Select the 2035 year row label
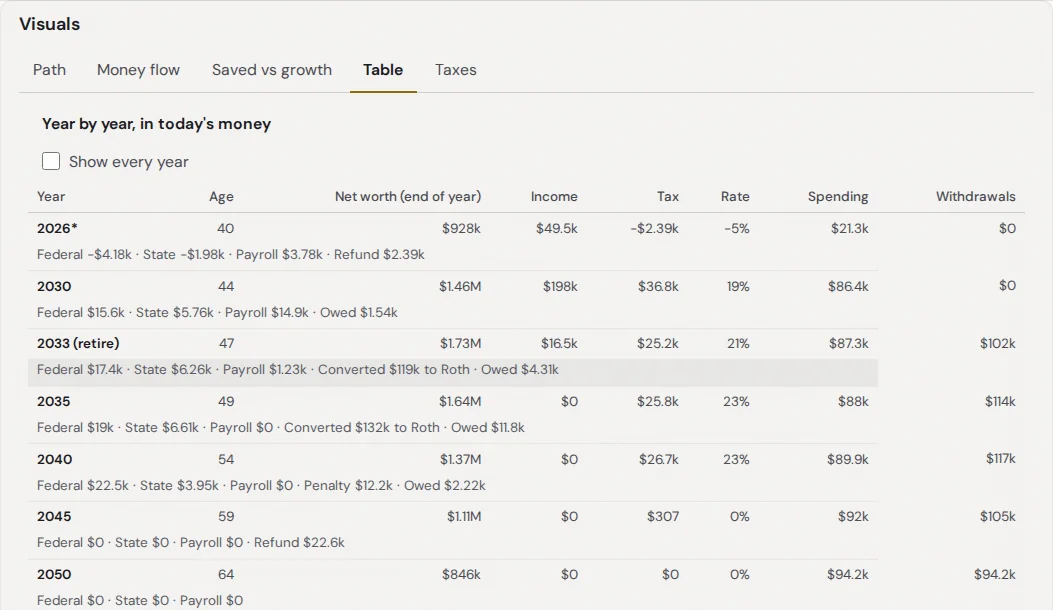The height and width of the screenshot is (610, 1053). pos(54,401)
